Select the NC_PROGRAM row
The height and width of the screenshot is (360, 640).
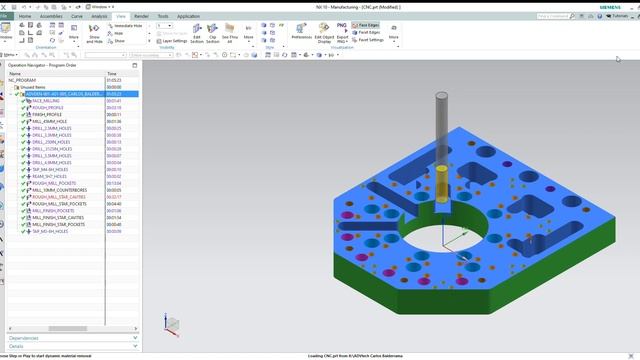coord(73,80)
